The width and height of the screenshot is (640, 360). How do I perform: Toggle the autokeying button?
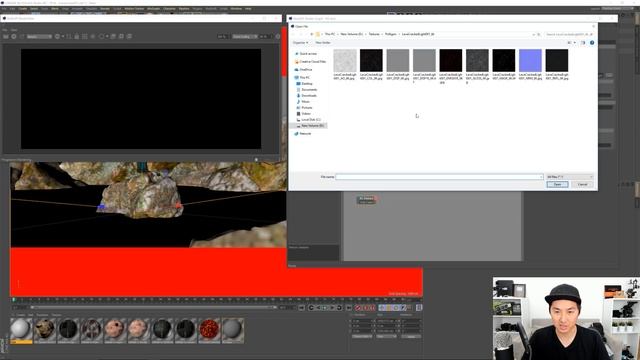pyautogui.click(x=365, y=308)
